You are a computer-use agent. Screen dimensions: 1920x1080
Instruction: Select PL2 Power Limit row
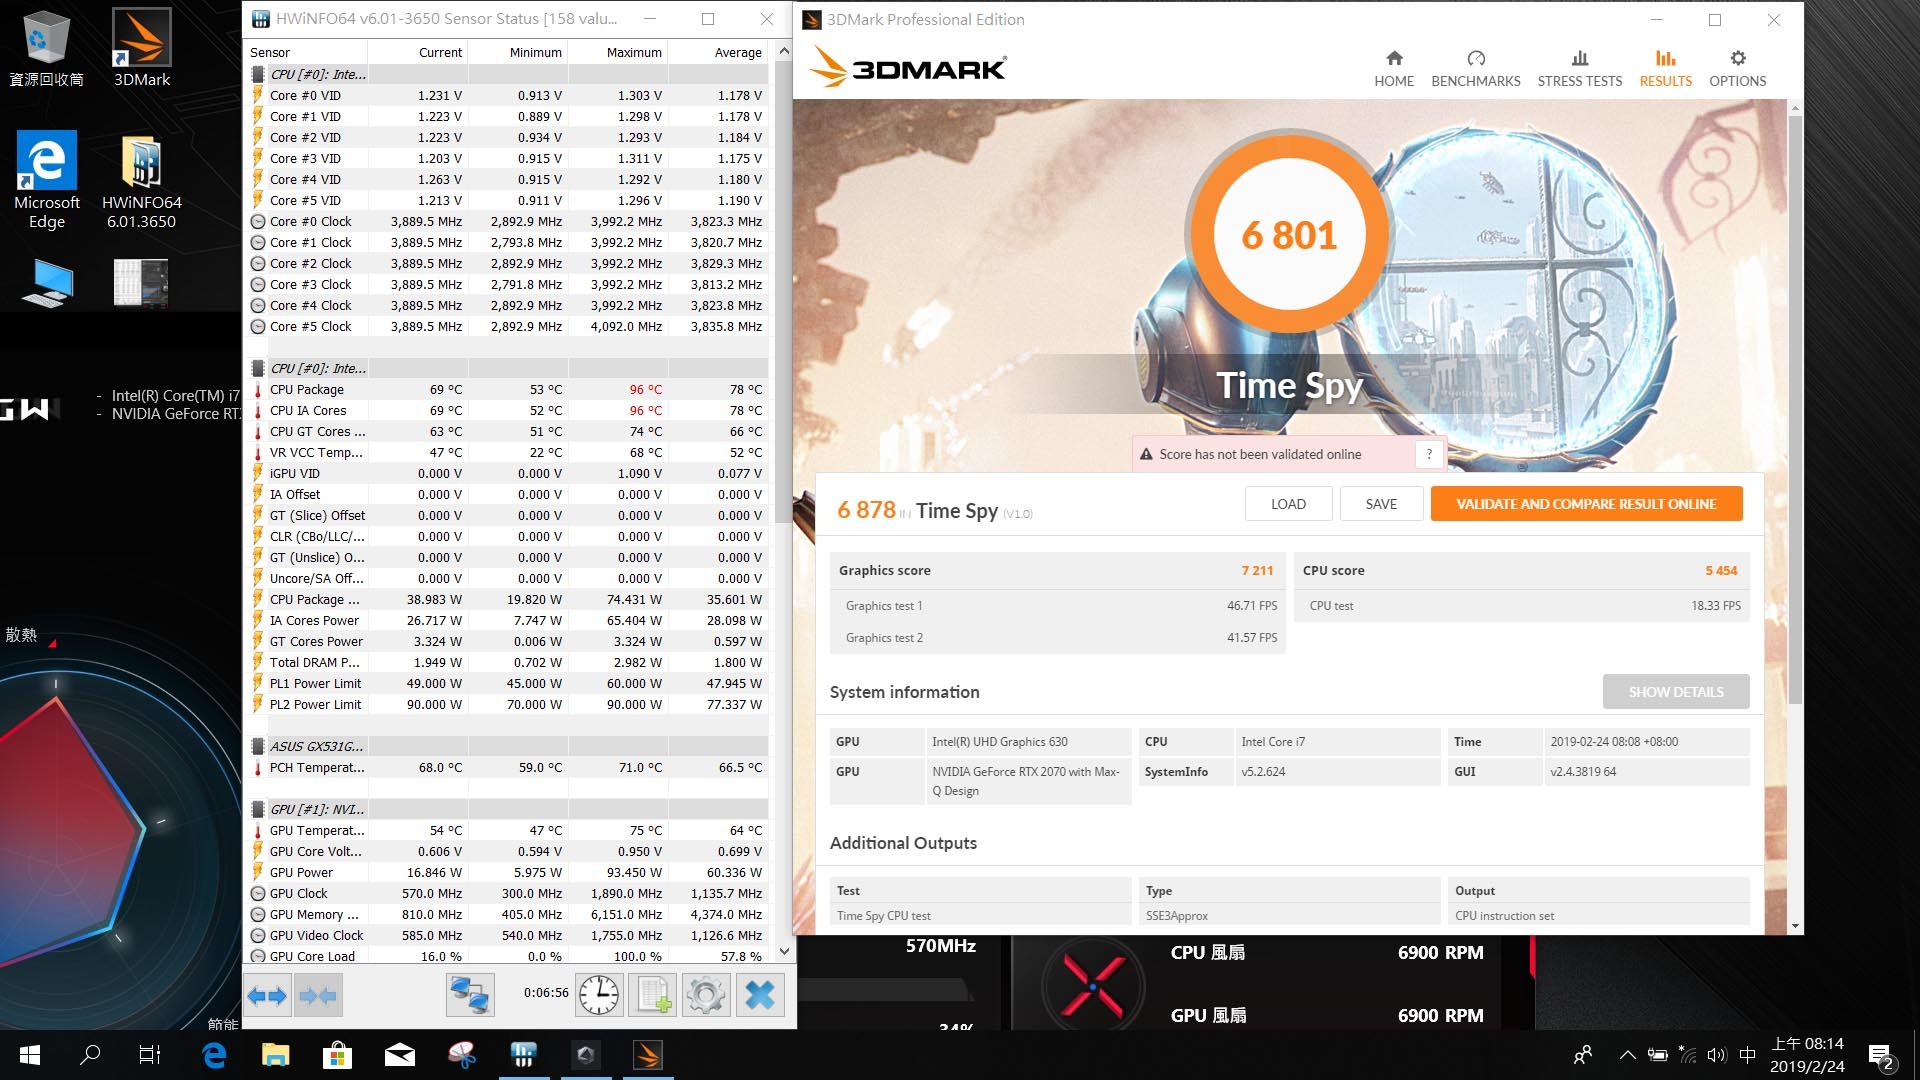(x=508, y=704)
